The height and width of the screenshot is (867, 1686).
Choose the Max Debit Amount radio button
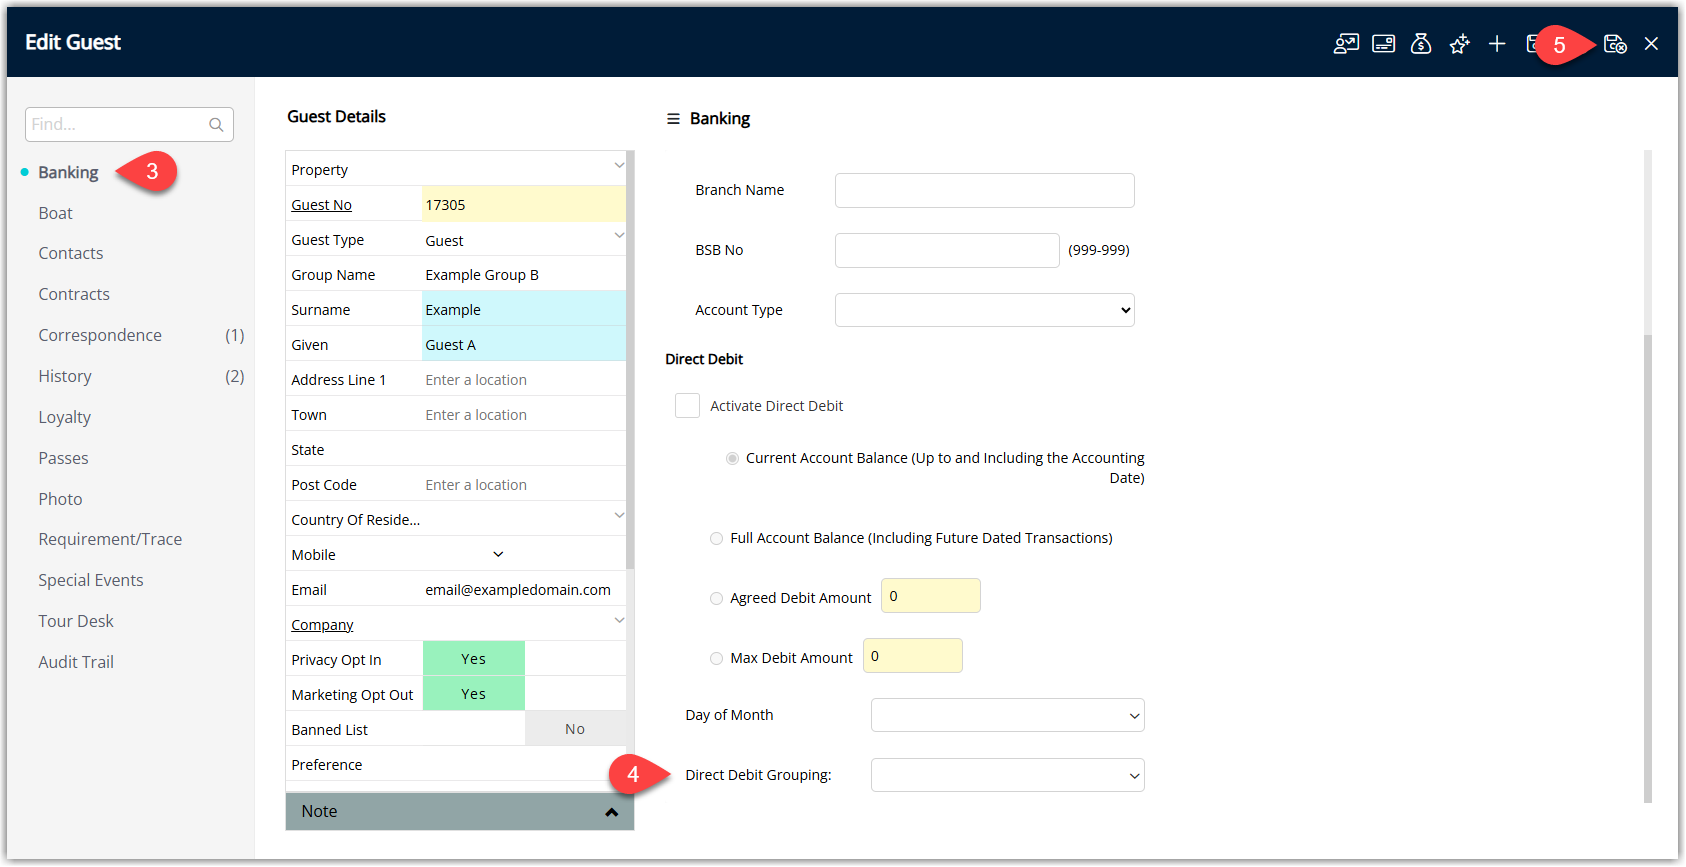(716, 658)
